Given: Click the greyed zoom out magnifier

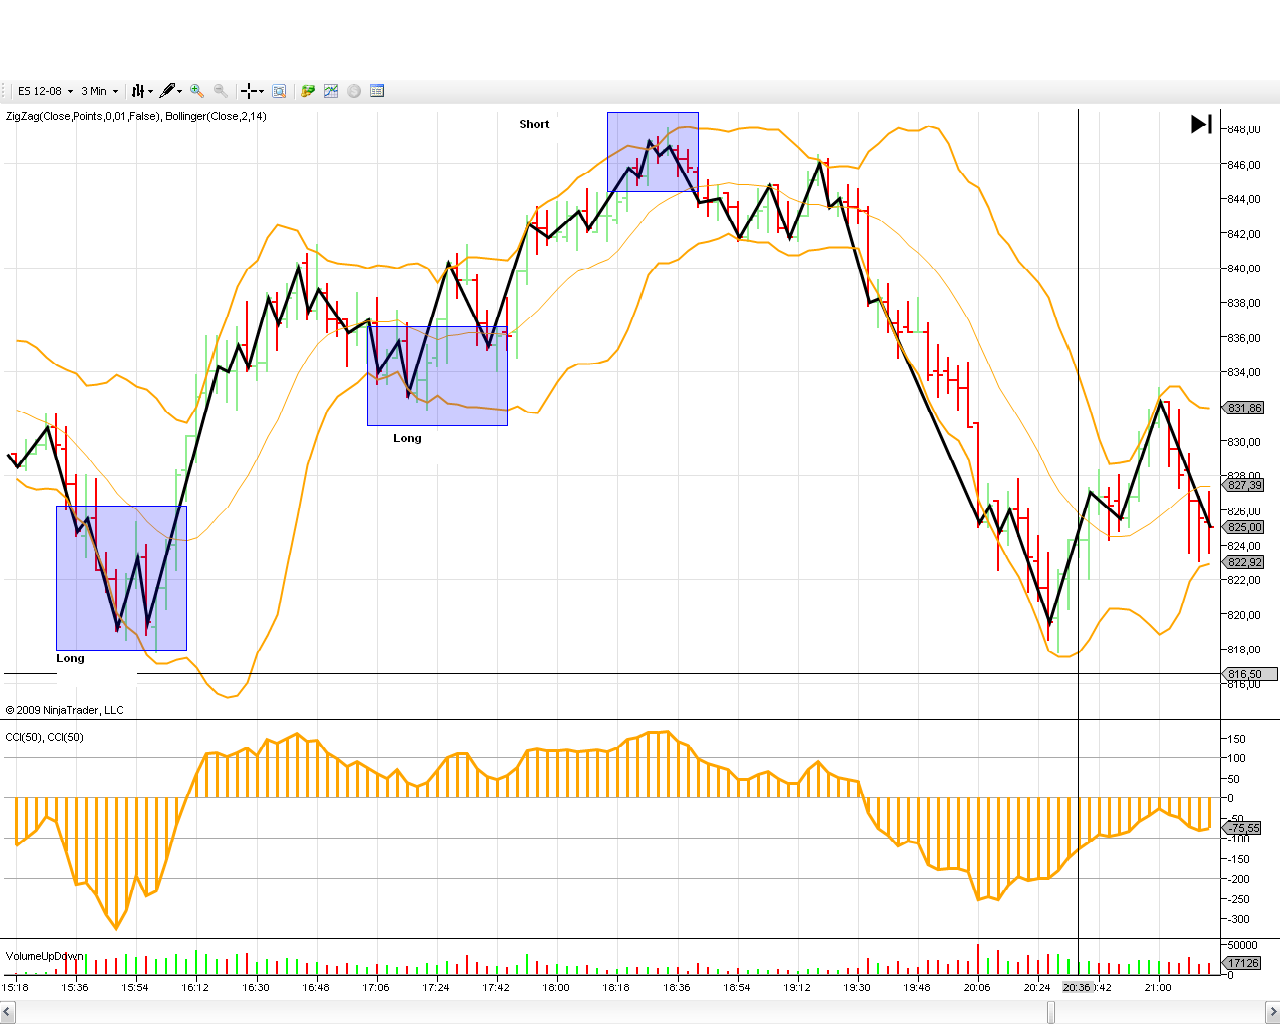Looking at the screenshot, I should (221, 91).
